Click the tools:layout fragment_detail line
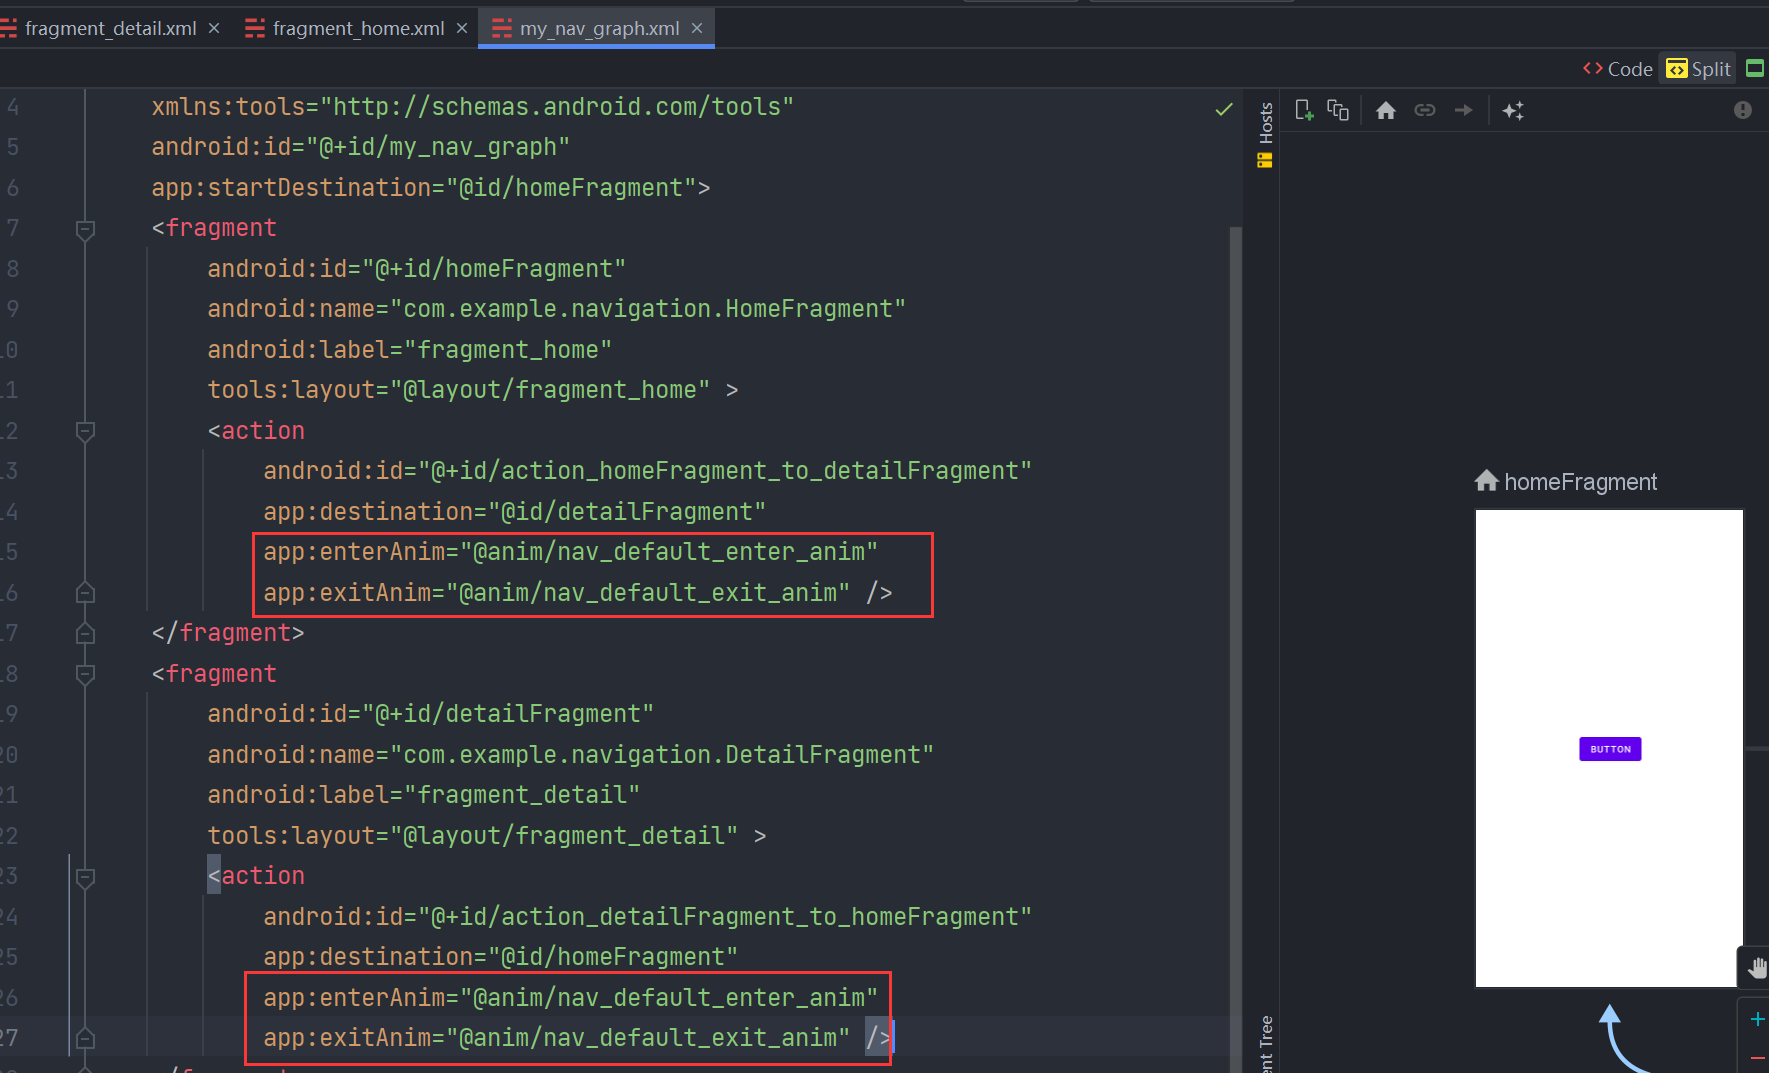Image resolution: width=1769 pixels, height=1073 pixels. pyautogui.click(x=486, y=836)
